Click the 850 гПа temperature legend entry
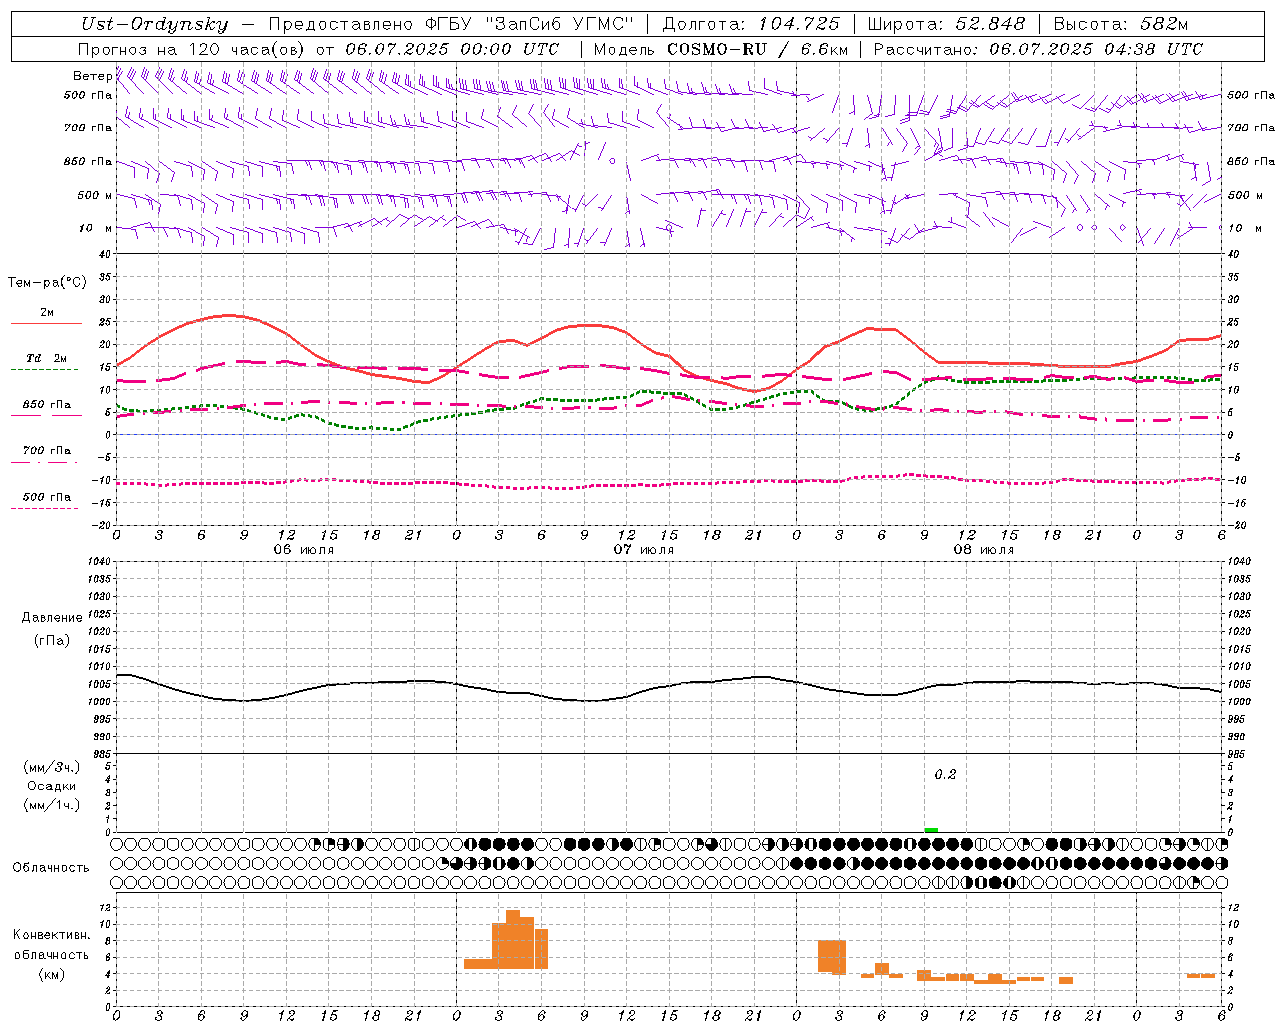Screen dimensions: 1280x1024 (47, 404)
